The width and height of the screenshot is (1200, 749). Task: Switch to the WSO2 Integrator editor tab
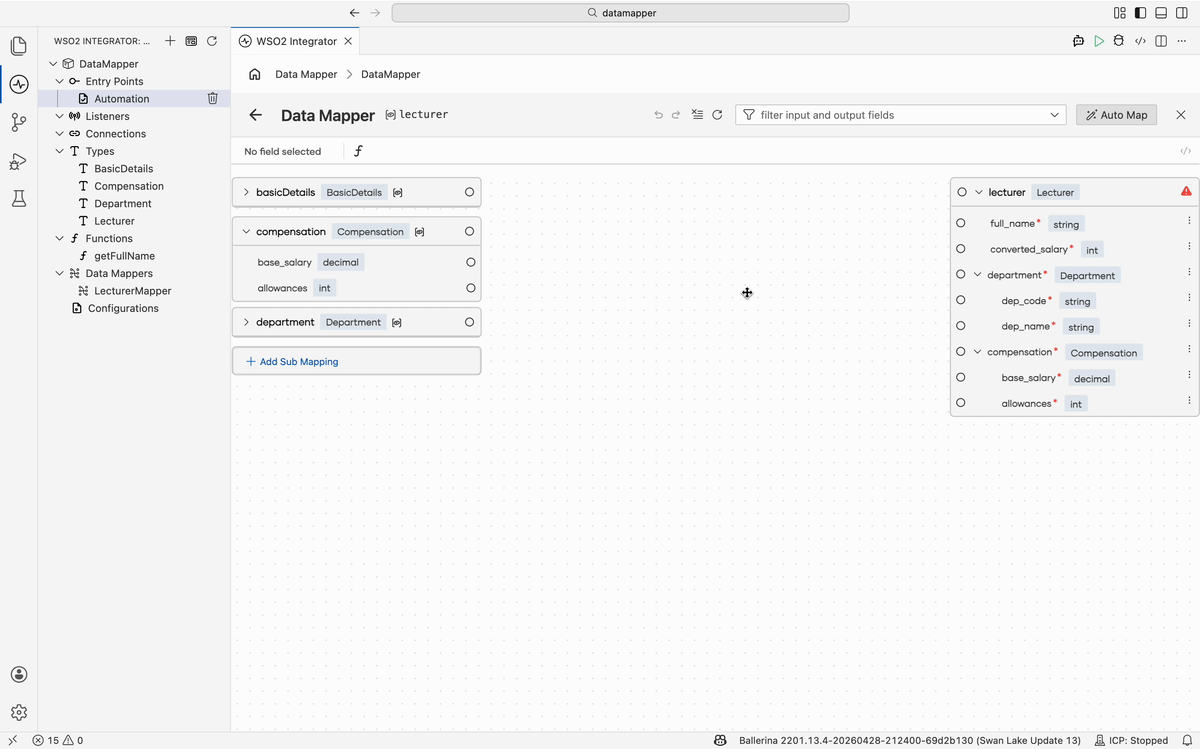click(295, 41)
